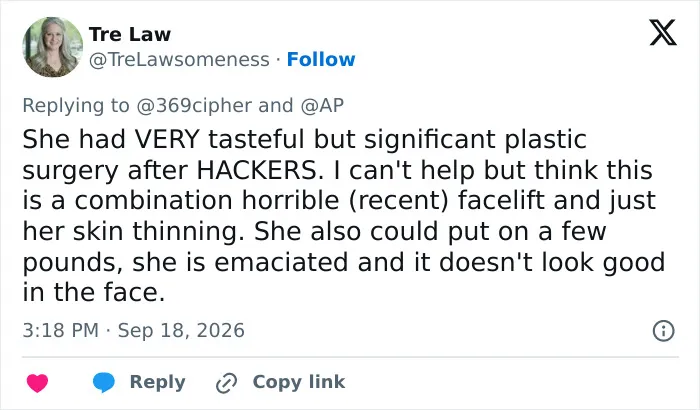
Task: Click the @AP mention
Action: (x=322, y=106)
